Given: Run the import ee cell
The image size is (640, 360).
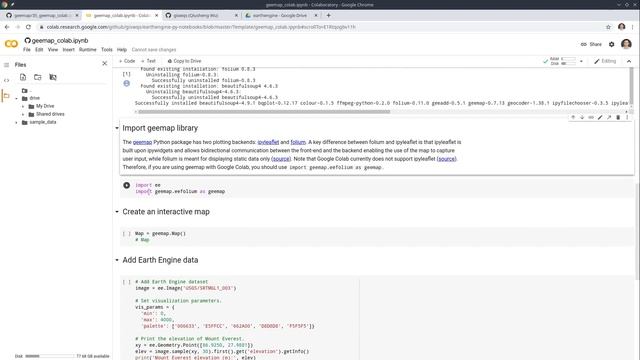Looking at the screenshot, I should (127, 185).
